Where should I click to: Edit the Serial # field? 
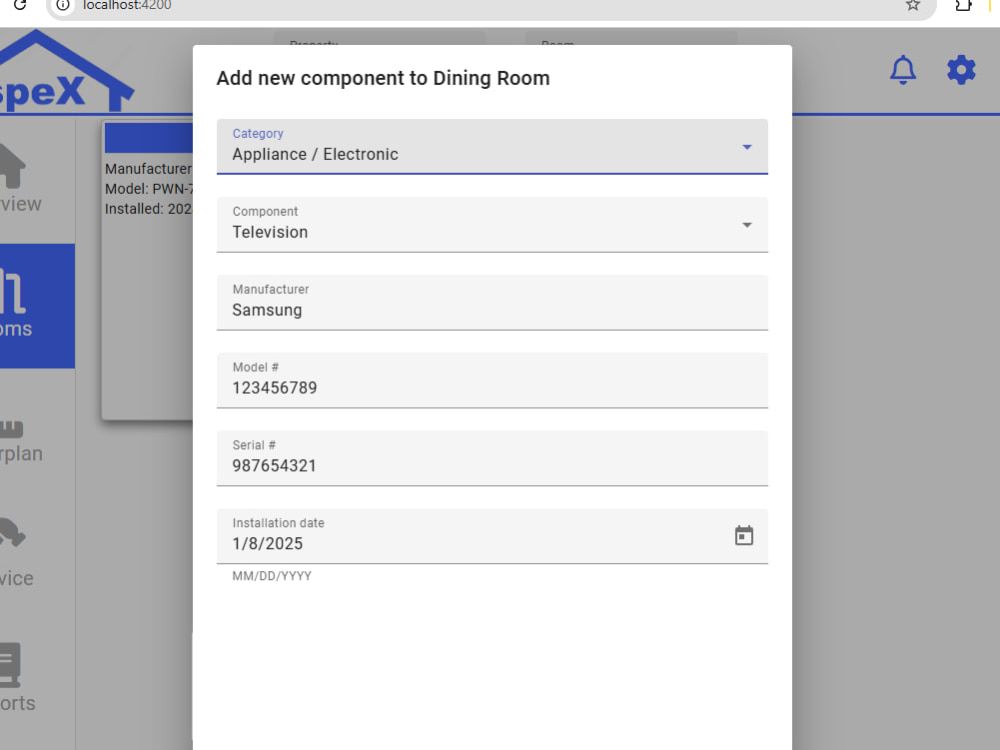[492, 458]
